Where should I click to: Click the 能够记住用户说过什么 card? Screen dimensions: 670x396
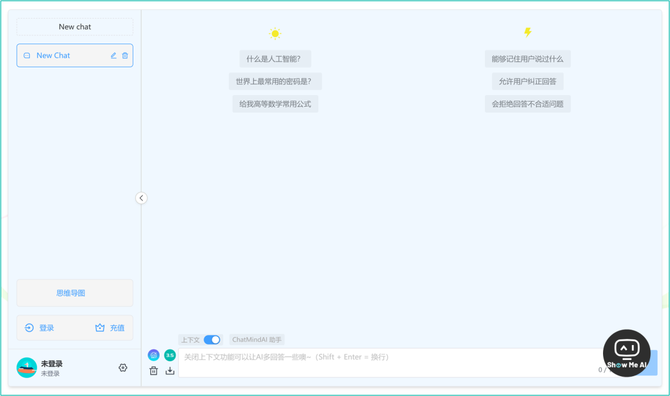(528, 59)
